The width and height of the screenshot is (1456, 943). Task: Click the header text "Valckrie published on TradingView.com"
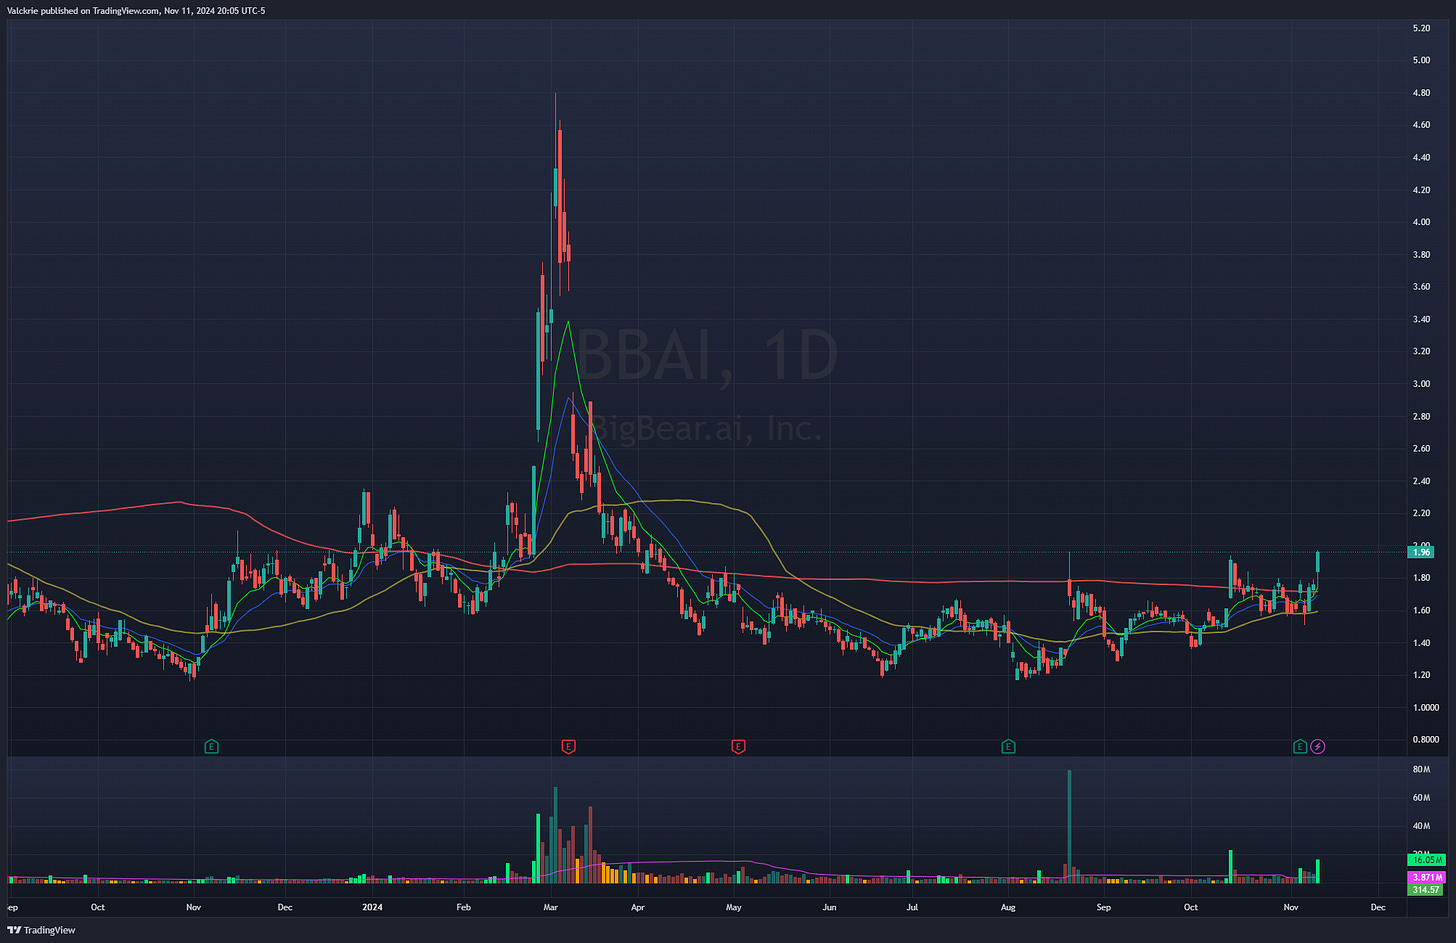pyautogui.click(x=81, y=10)
